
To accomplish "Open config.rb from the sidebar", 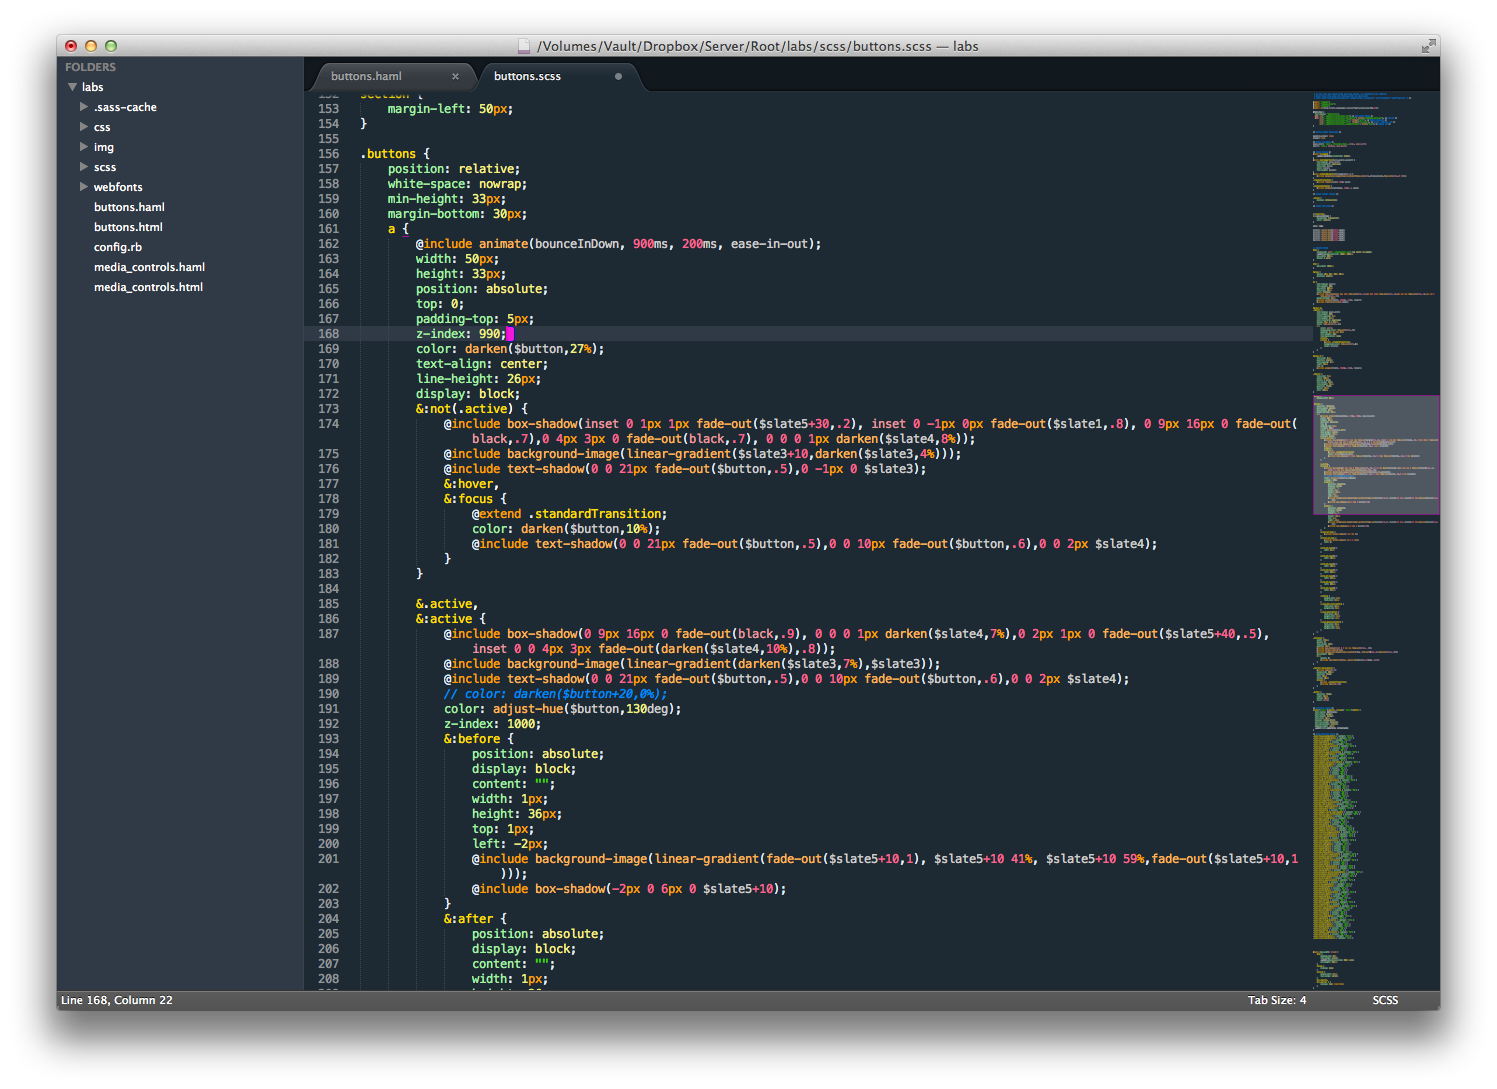I will click(x=117, y=247).
